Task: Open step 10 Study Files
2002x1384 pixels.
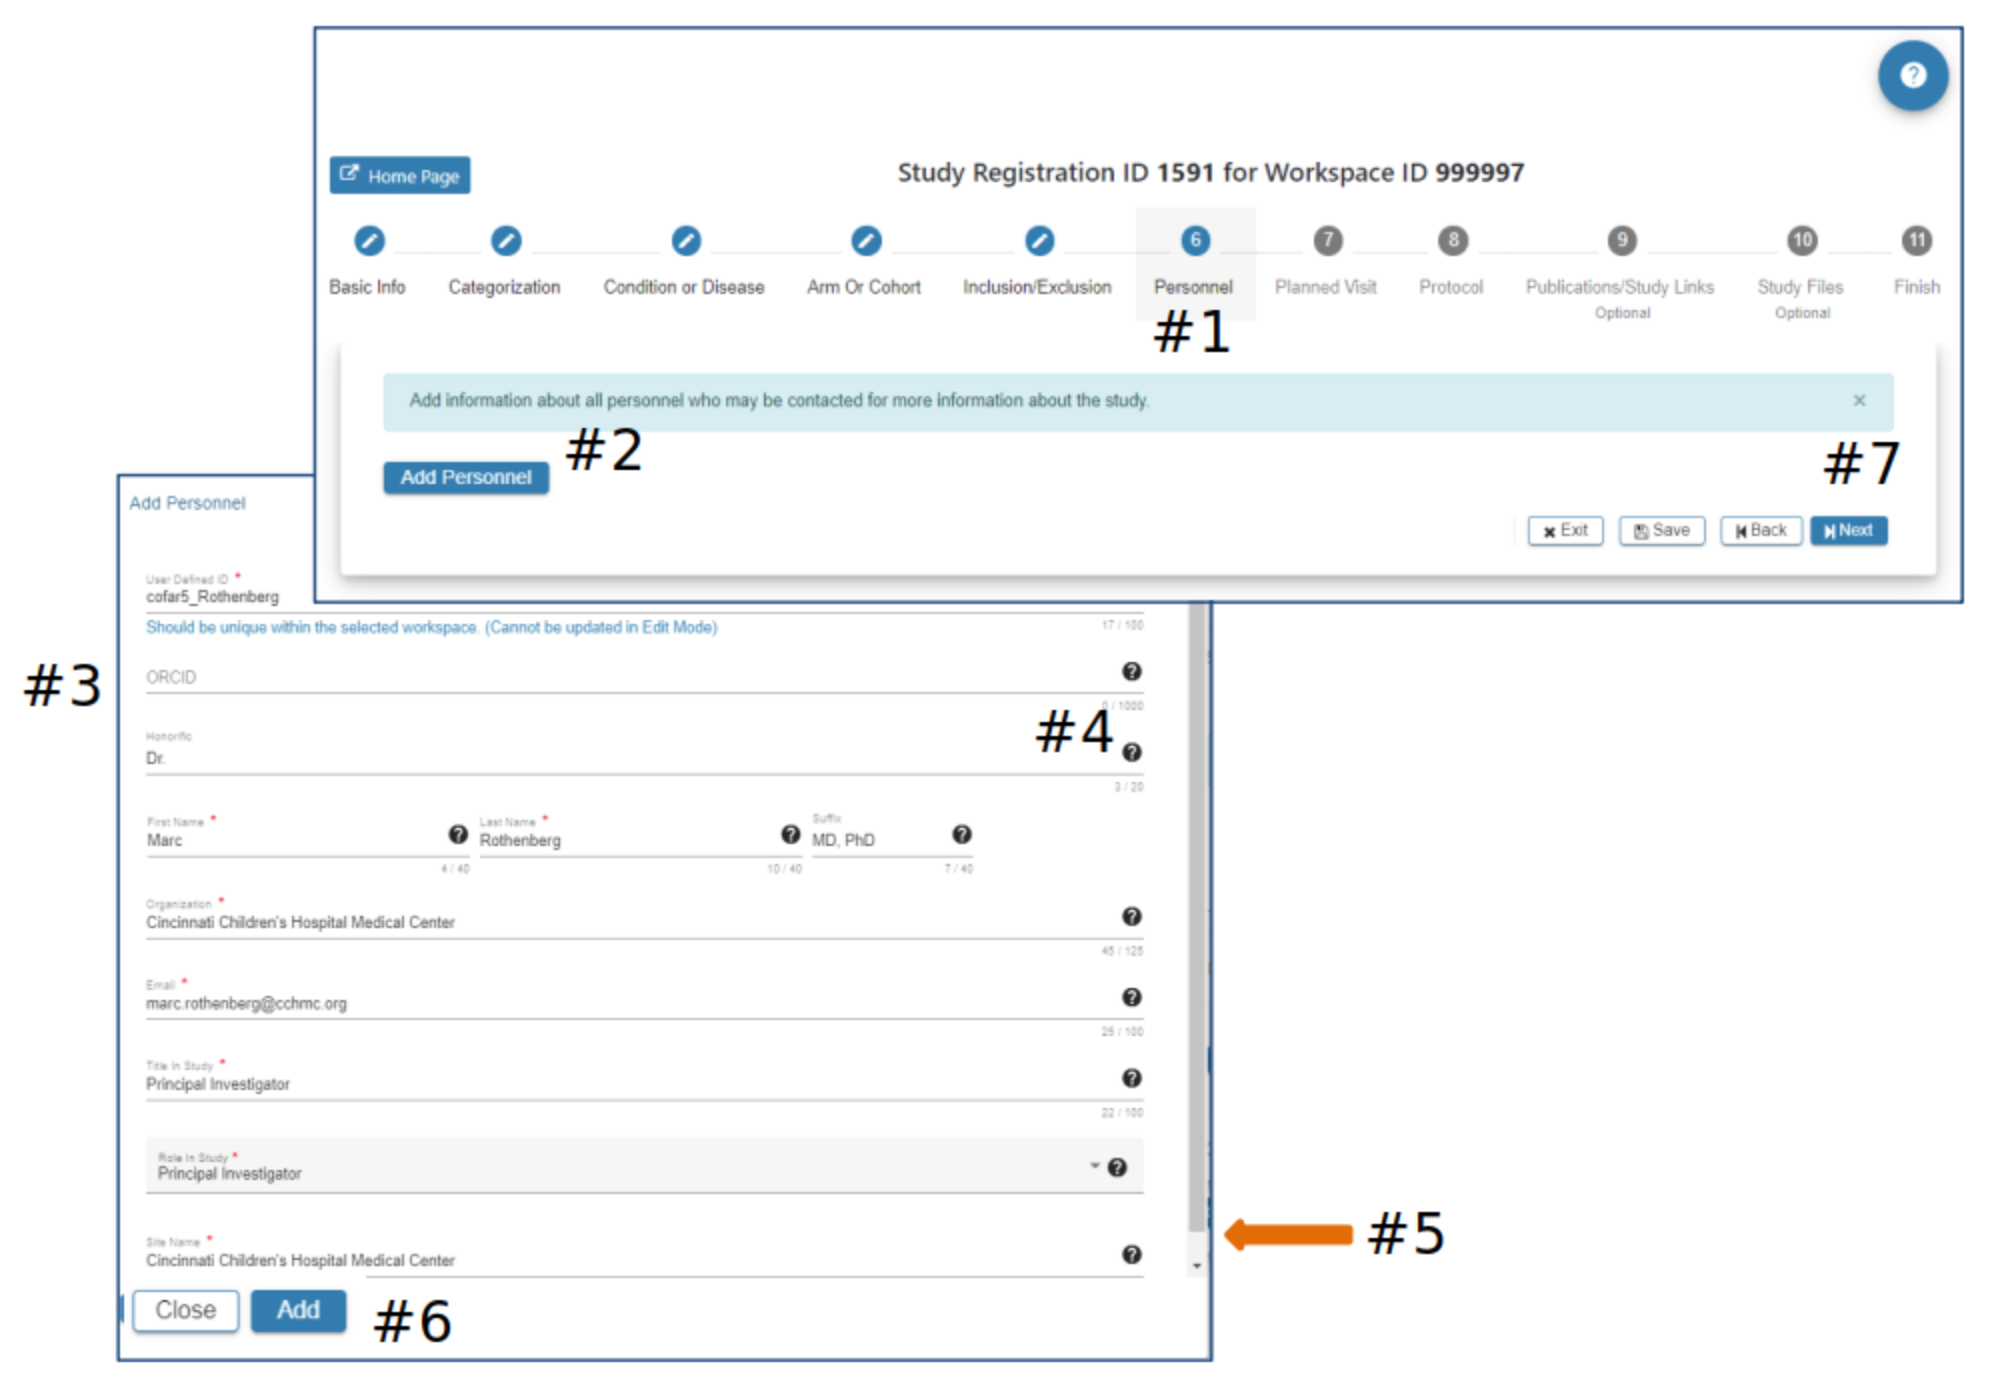Action: (1801, 241)
